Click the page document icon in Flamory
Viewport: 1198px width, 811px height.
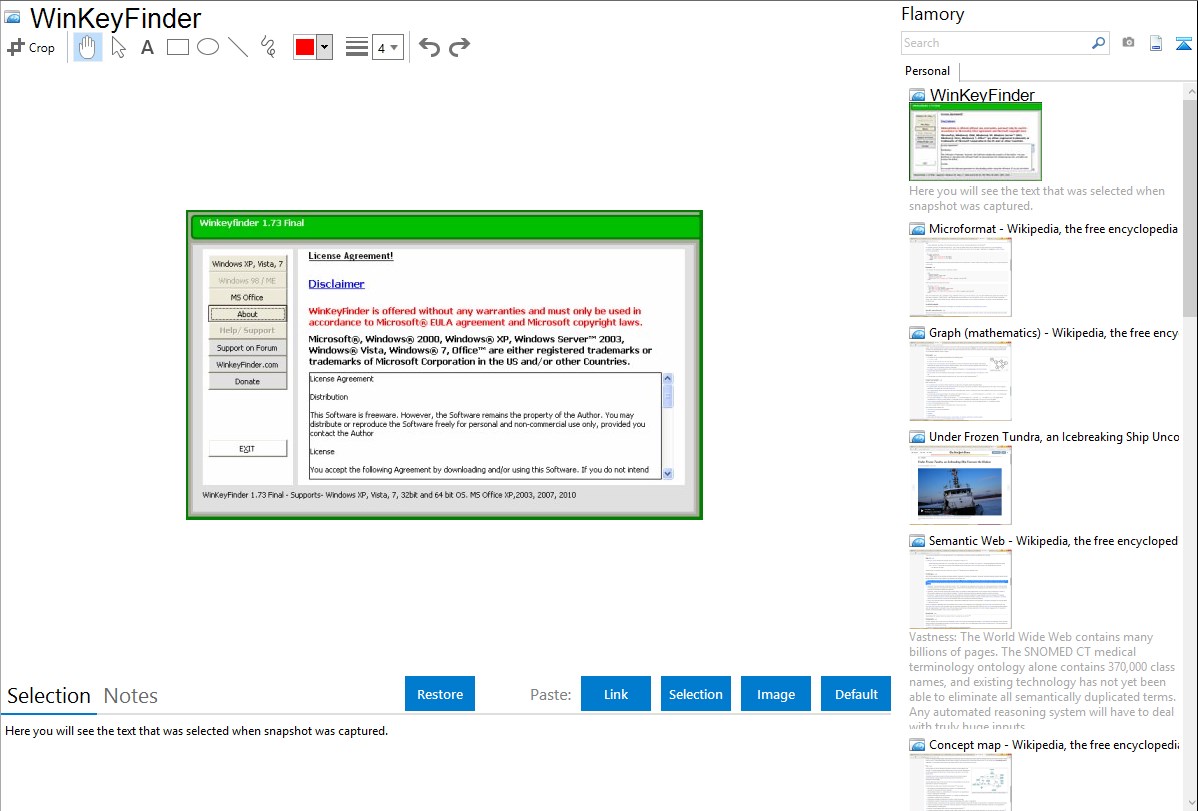(1156, 43)
